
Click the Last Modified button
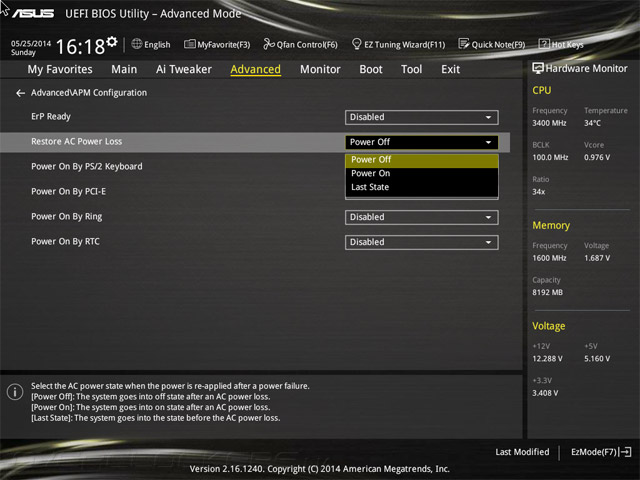(x=522, y=452)
